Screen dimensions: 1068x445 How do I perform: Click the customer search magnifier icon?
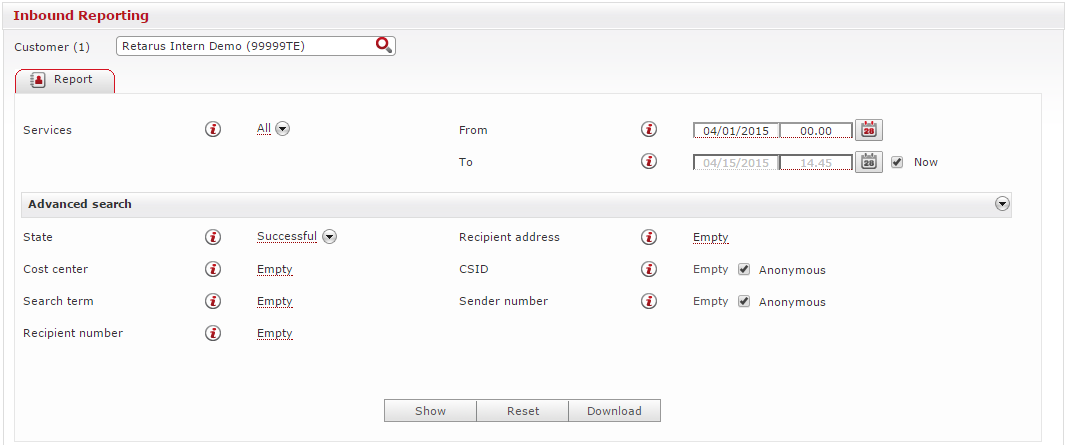pos(383,45)
